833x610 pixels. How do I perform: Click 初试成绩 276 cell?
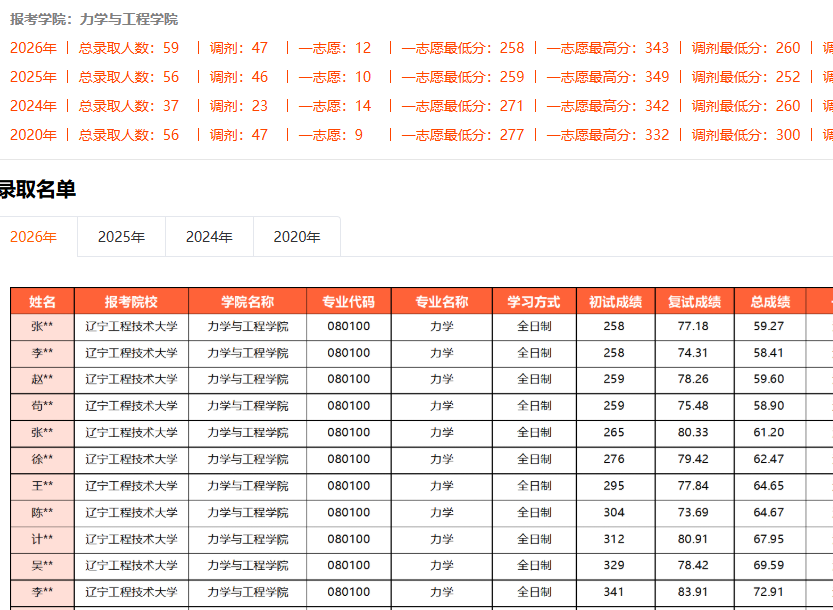pyautogui.click(x=614, y=459)
